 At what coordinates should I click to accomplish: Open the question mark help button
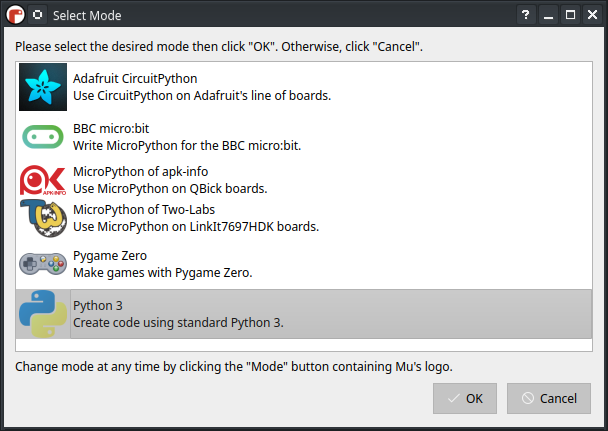[x=526, y=15]
